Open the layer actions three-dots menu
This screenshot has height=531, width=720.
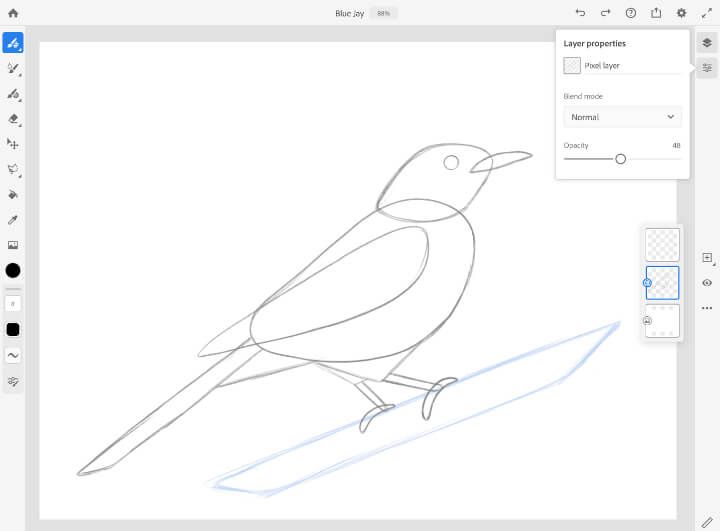(707, 308)
